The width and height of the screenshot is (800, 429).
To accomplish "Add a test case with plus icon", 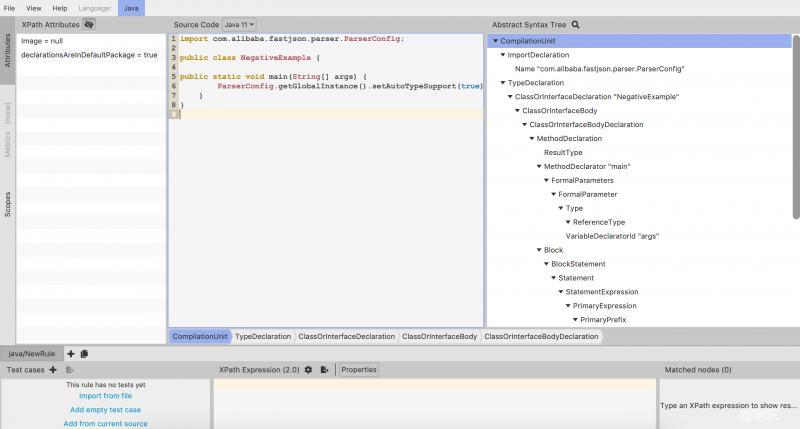I will (x=53, y=370).
